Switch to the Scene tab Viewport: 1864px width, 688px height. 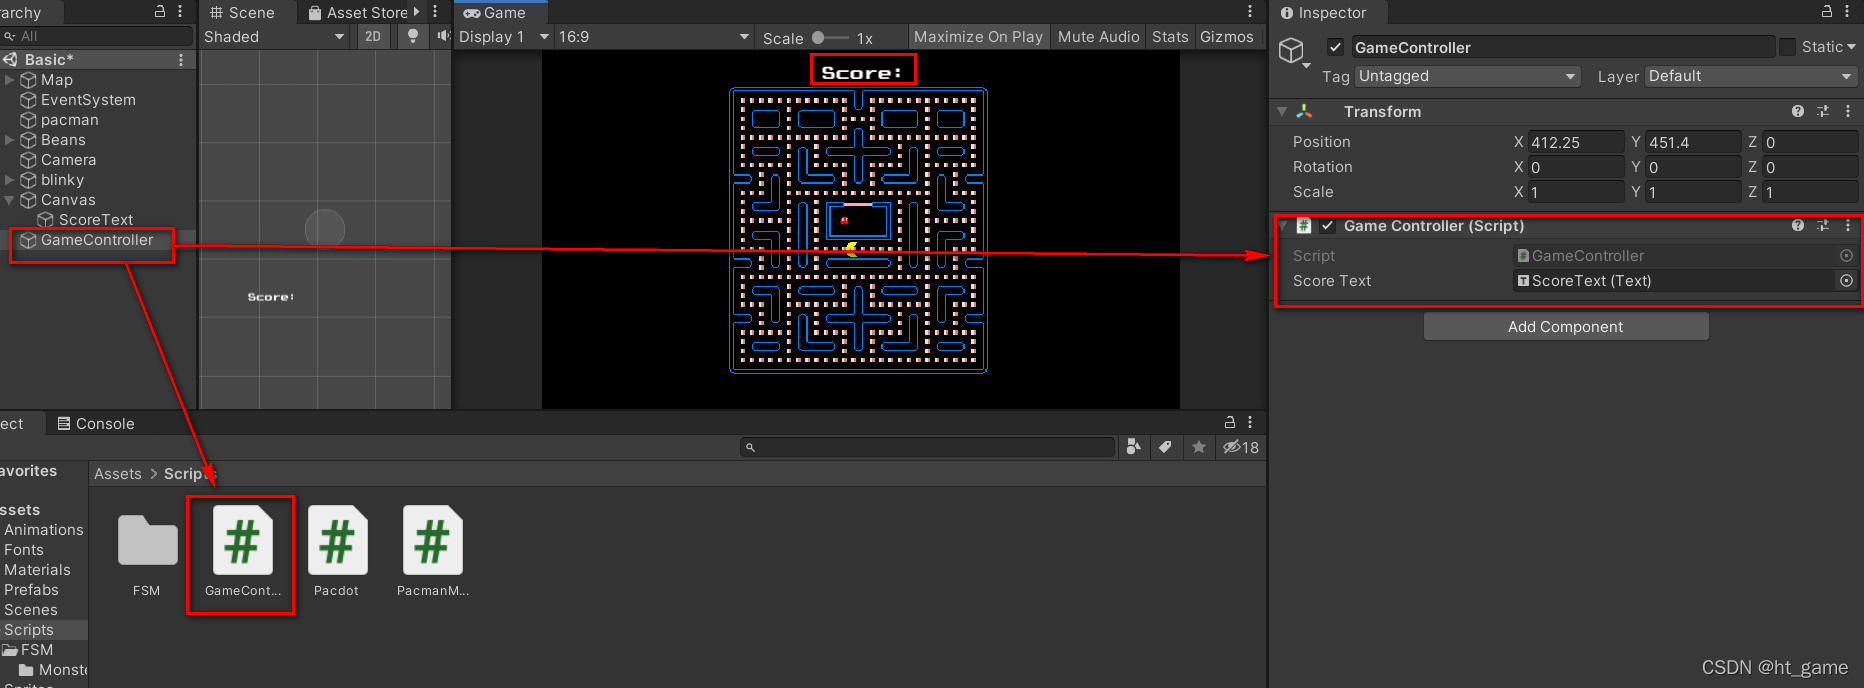point(242,12)
